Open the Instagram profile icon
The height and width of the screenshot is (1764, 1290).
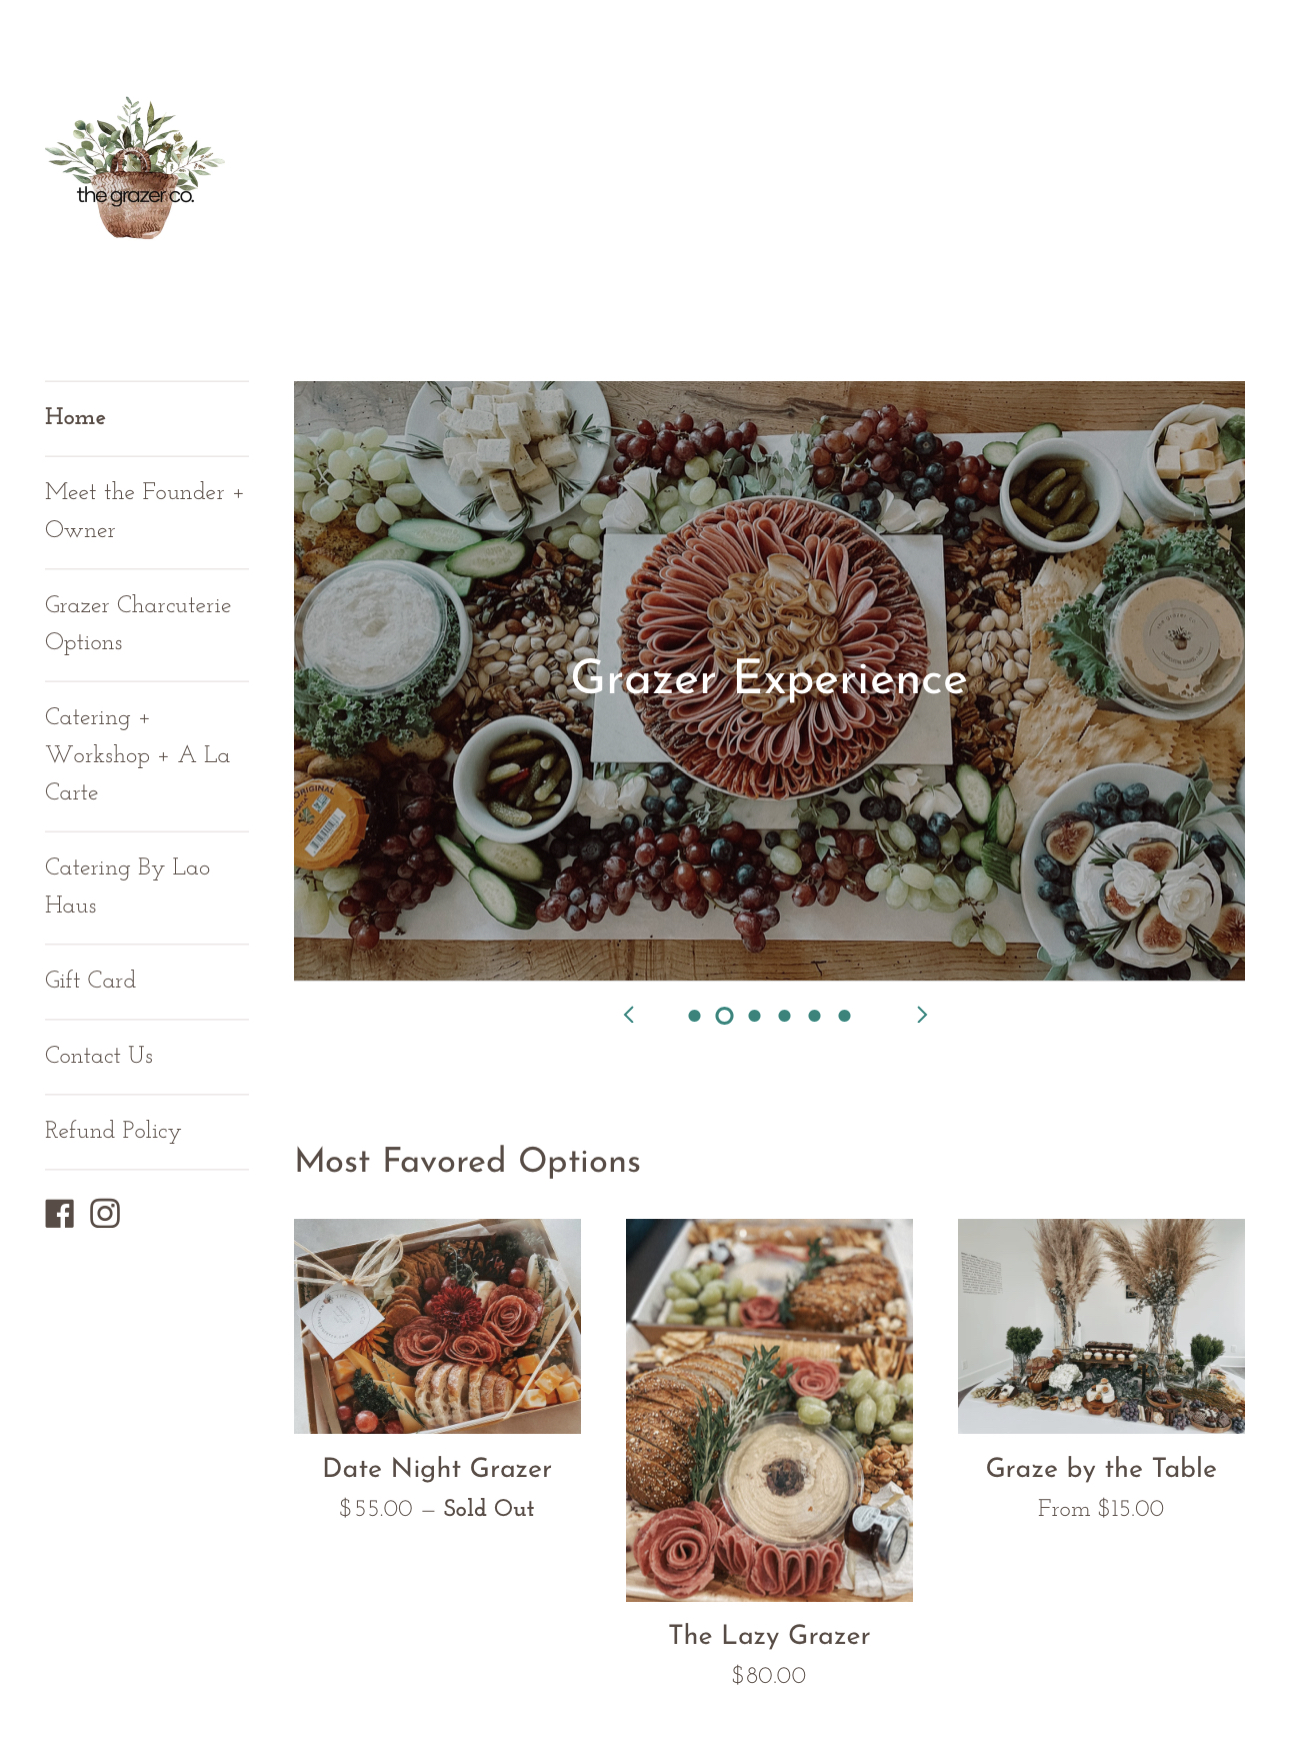point(105,1213)
